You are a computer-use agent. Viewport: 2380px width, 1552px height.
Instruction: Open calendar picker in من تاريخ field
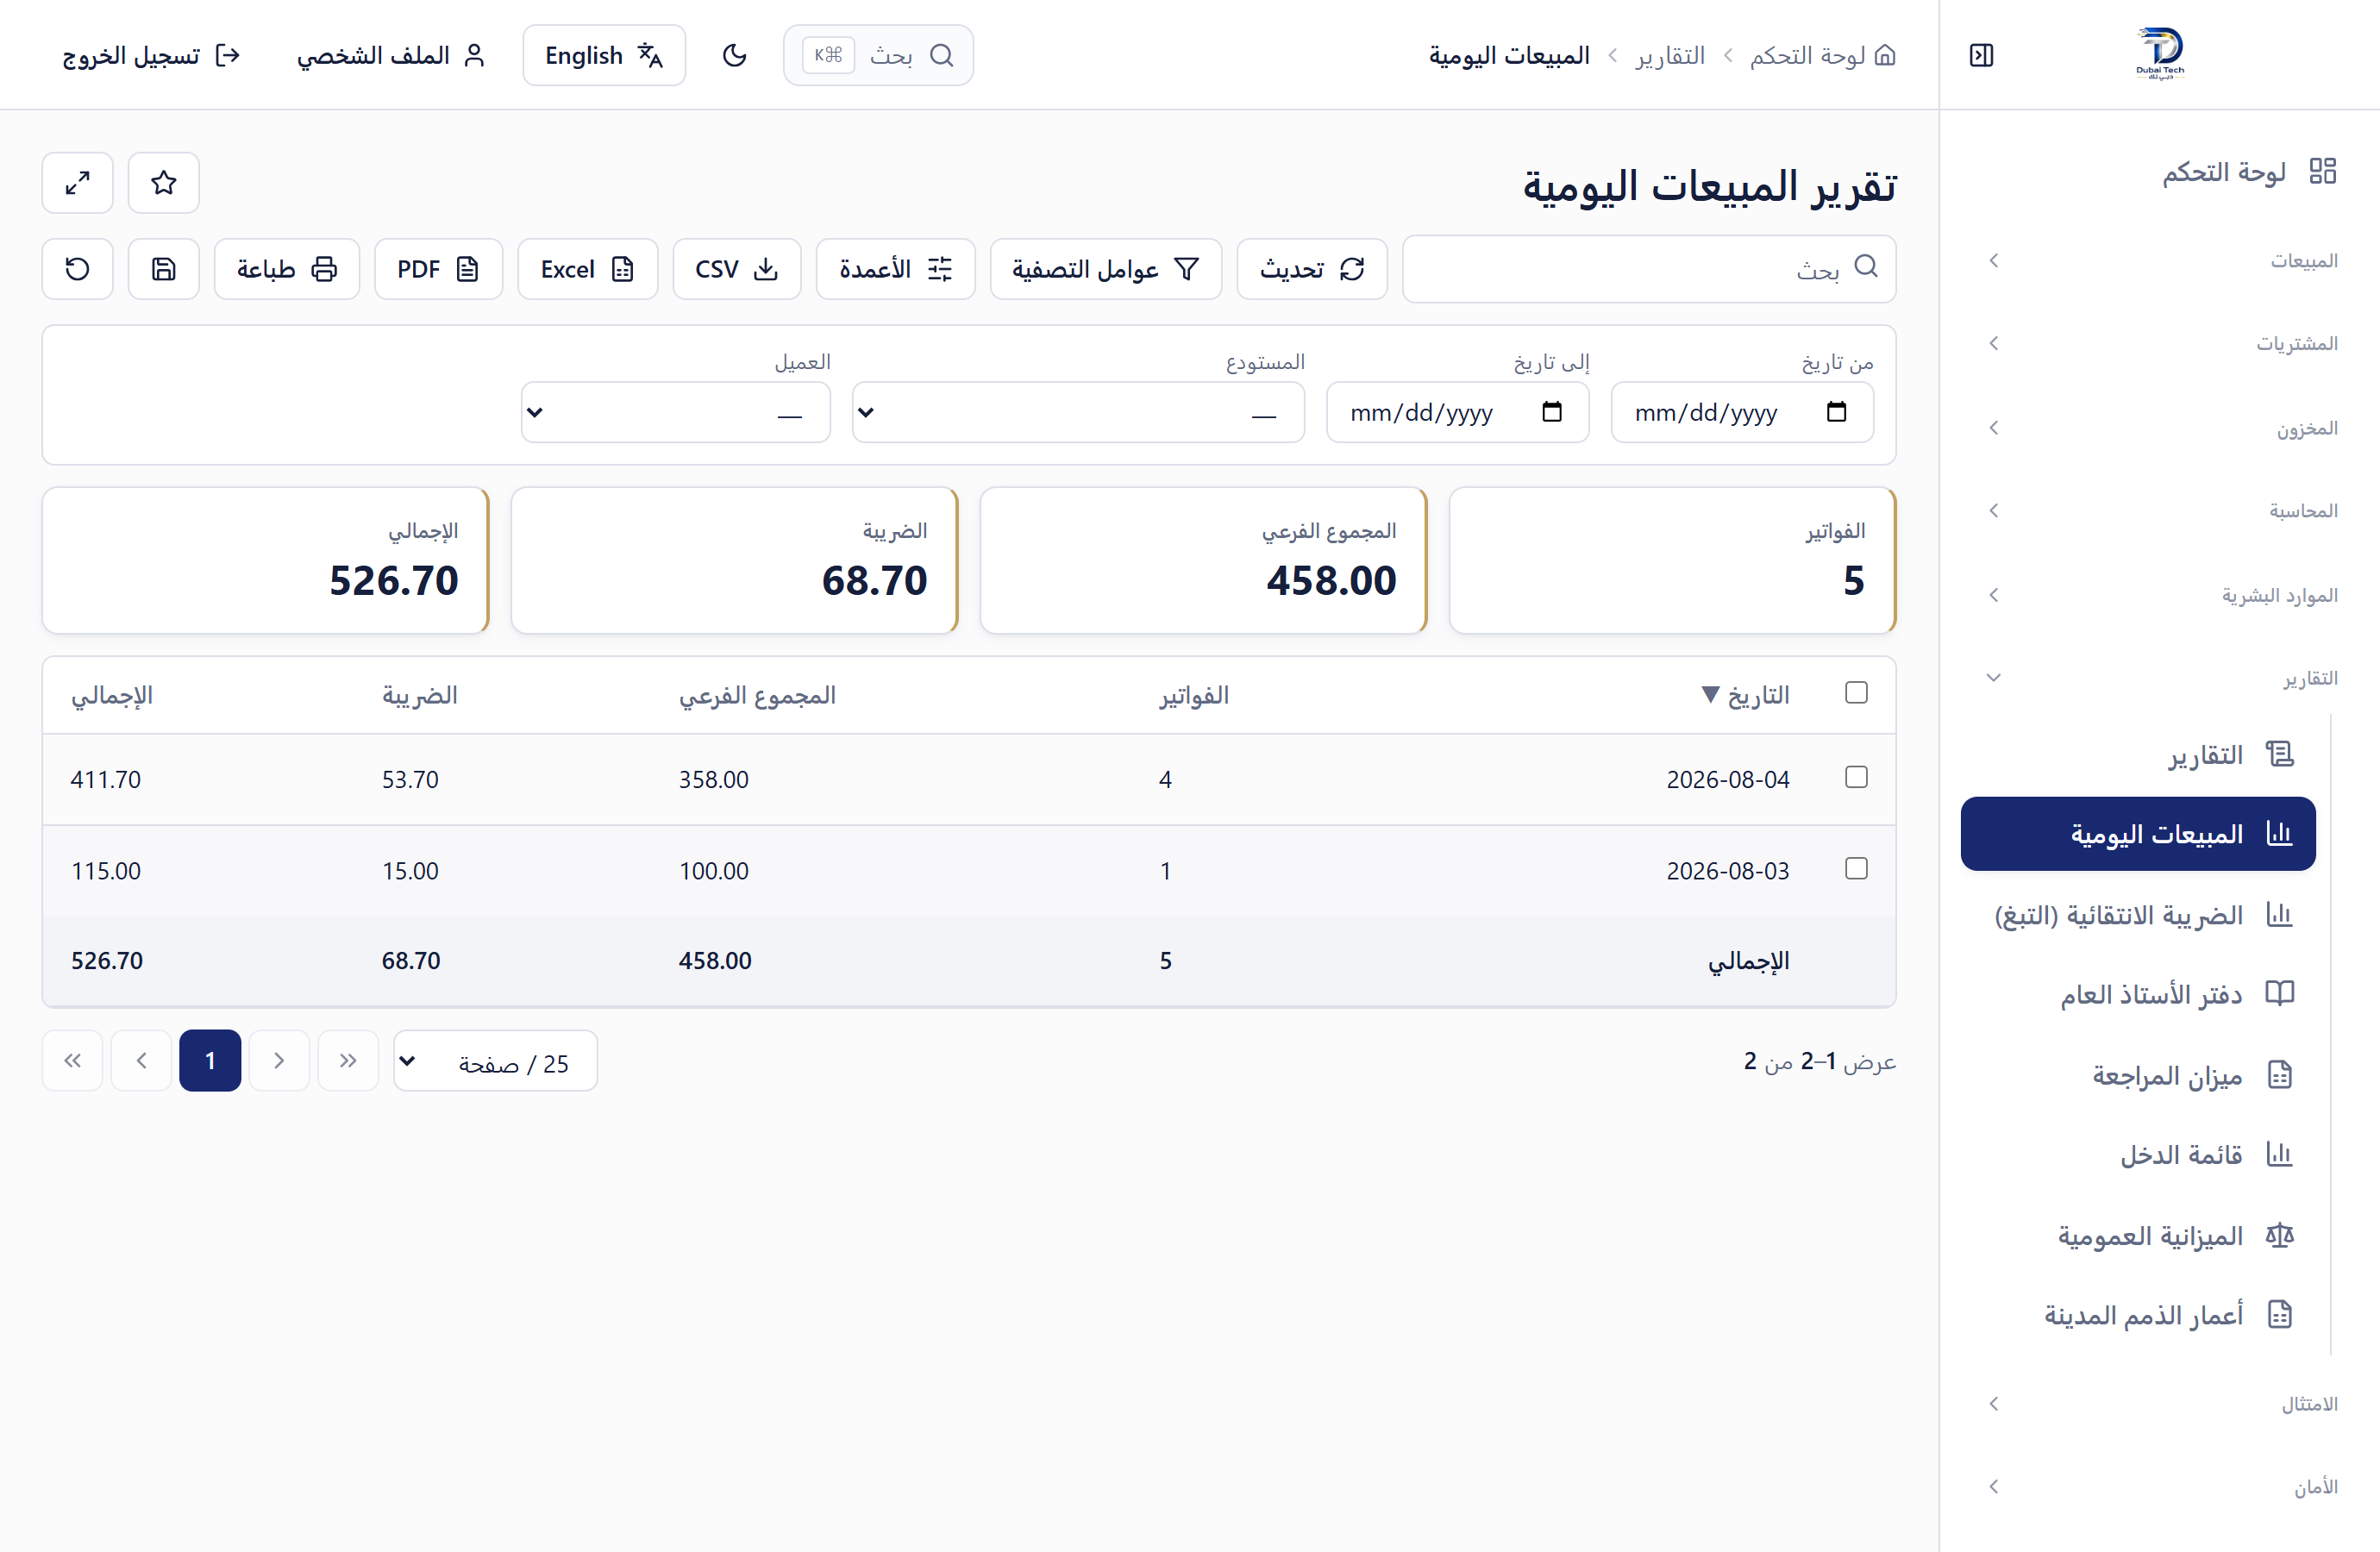1836,412
